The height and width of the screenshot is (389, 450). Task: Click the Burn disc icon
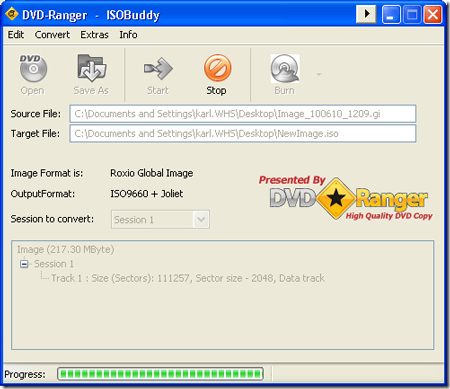[x=285, y=69]
